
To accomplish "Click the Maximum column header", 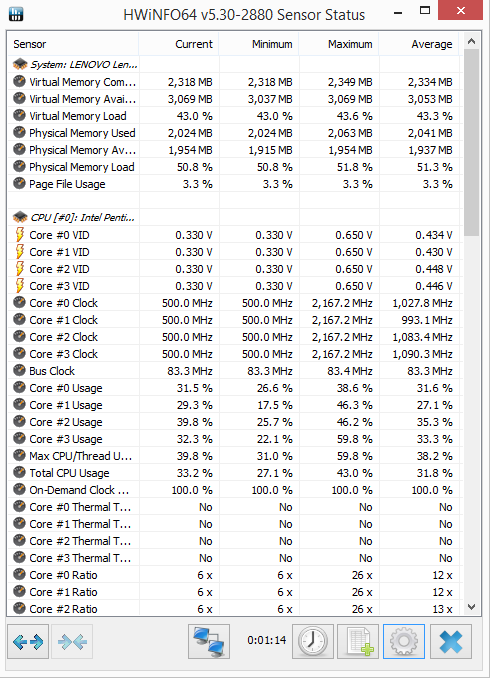I will pos(339,44).
